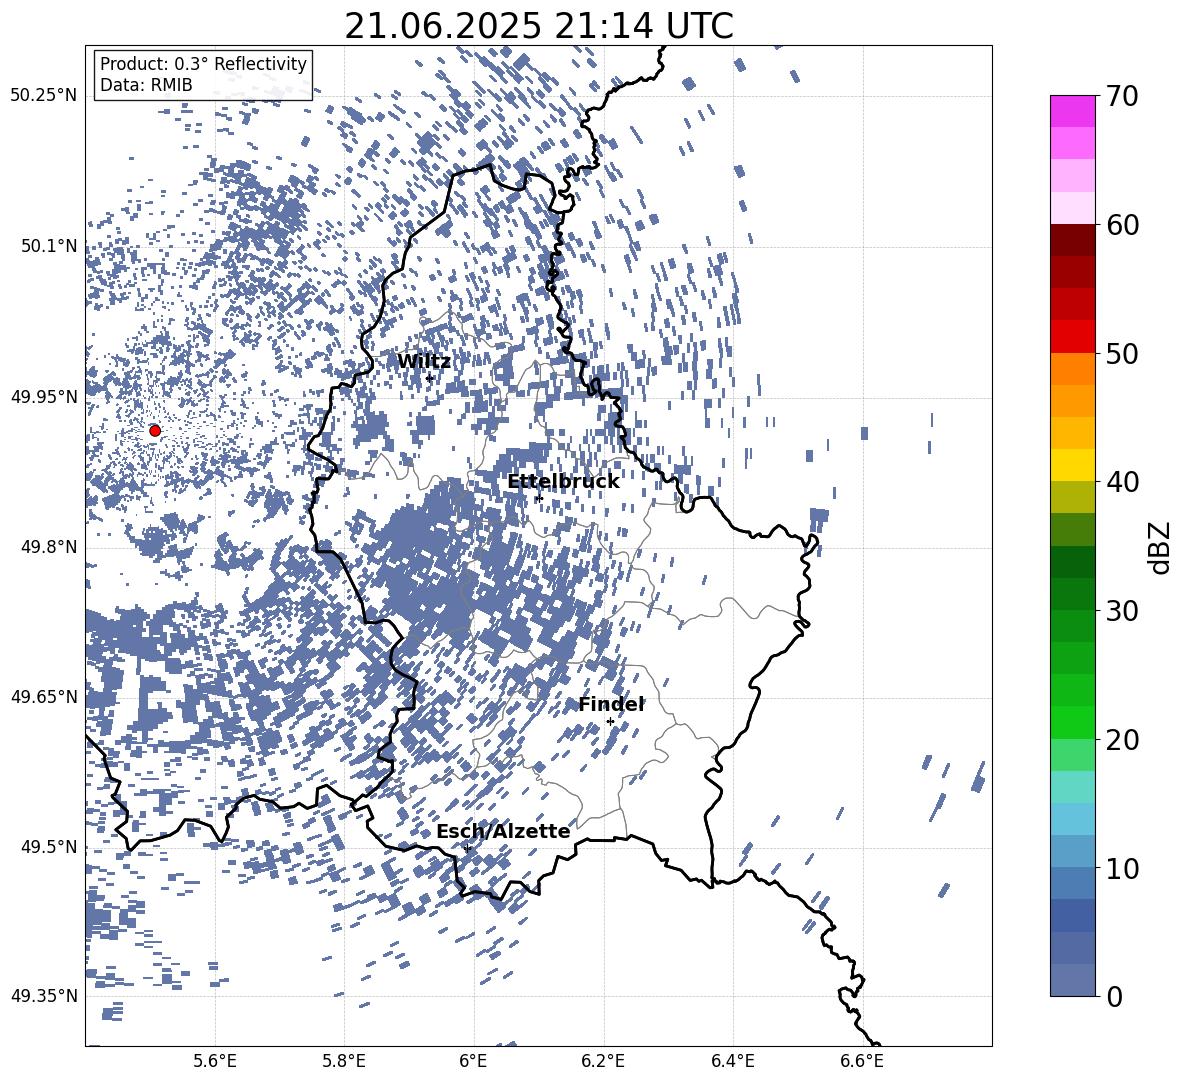Click the 50.1°N latitude label
The image size is (1184, 1081).
click(x=49, y=247)
